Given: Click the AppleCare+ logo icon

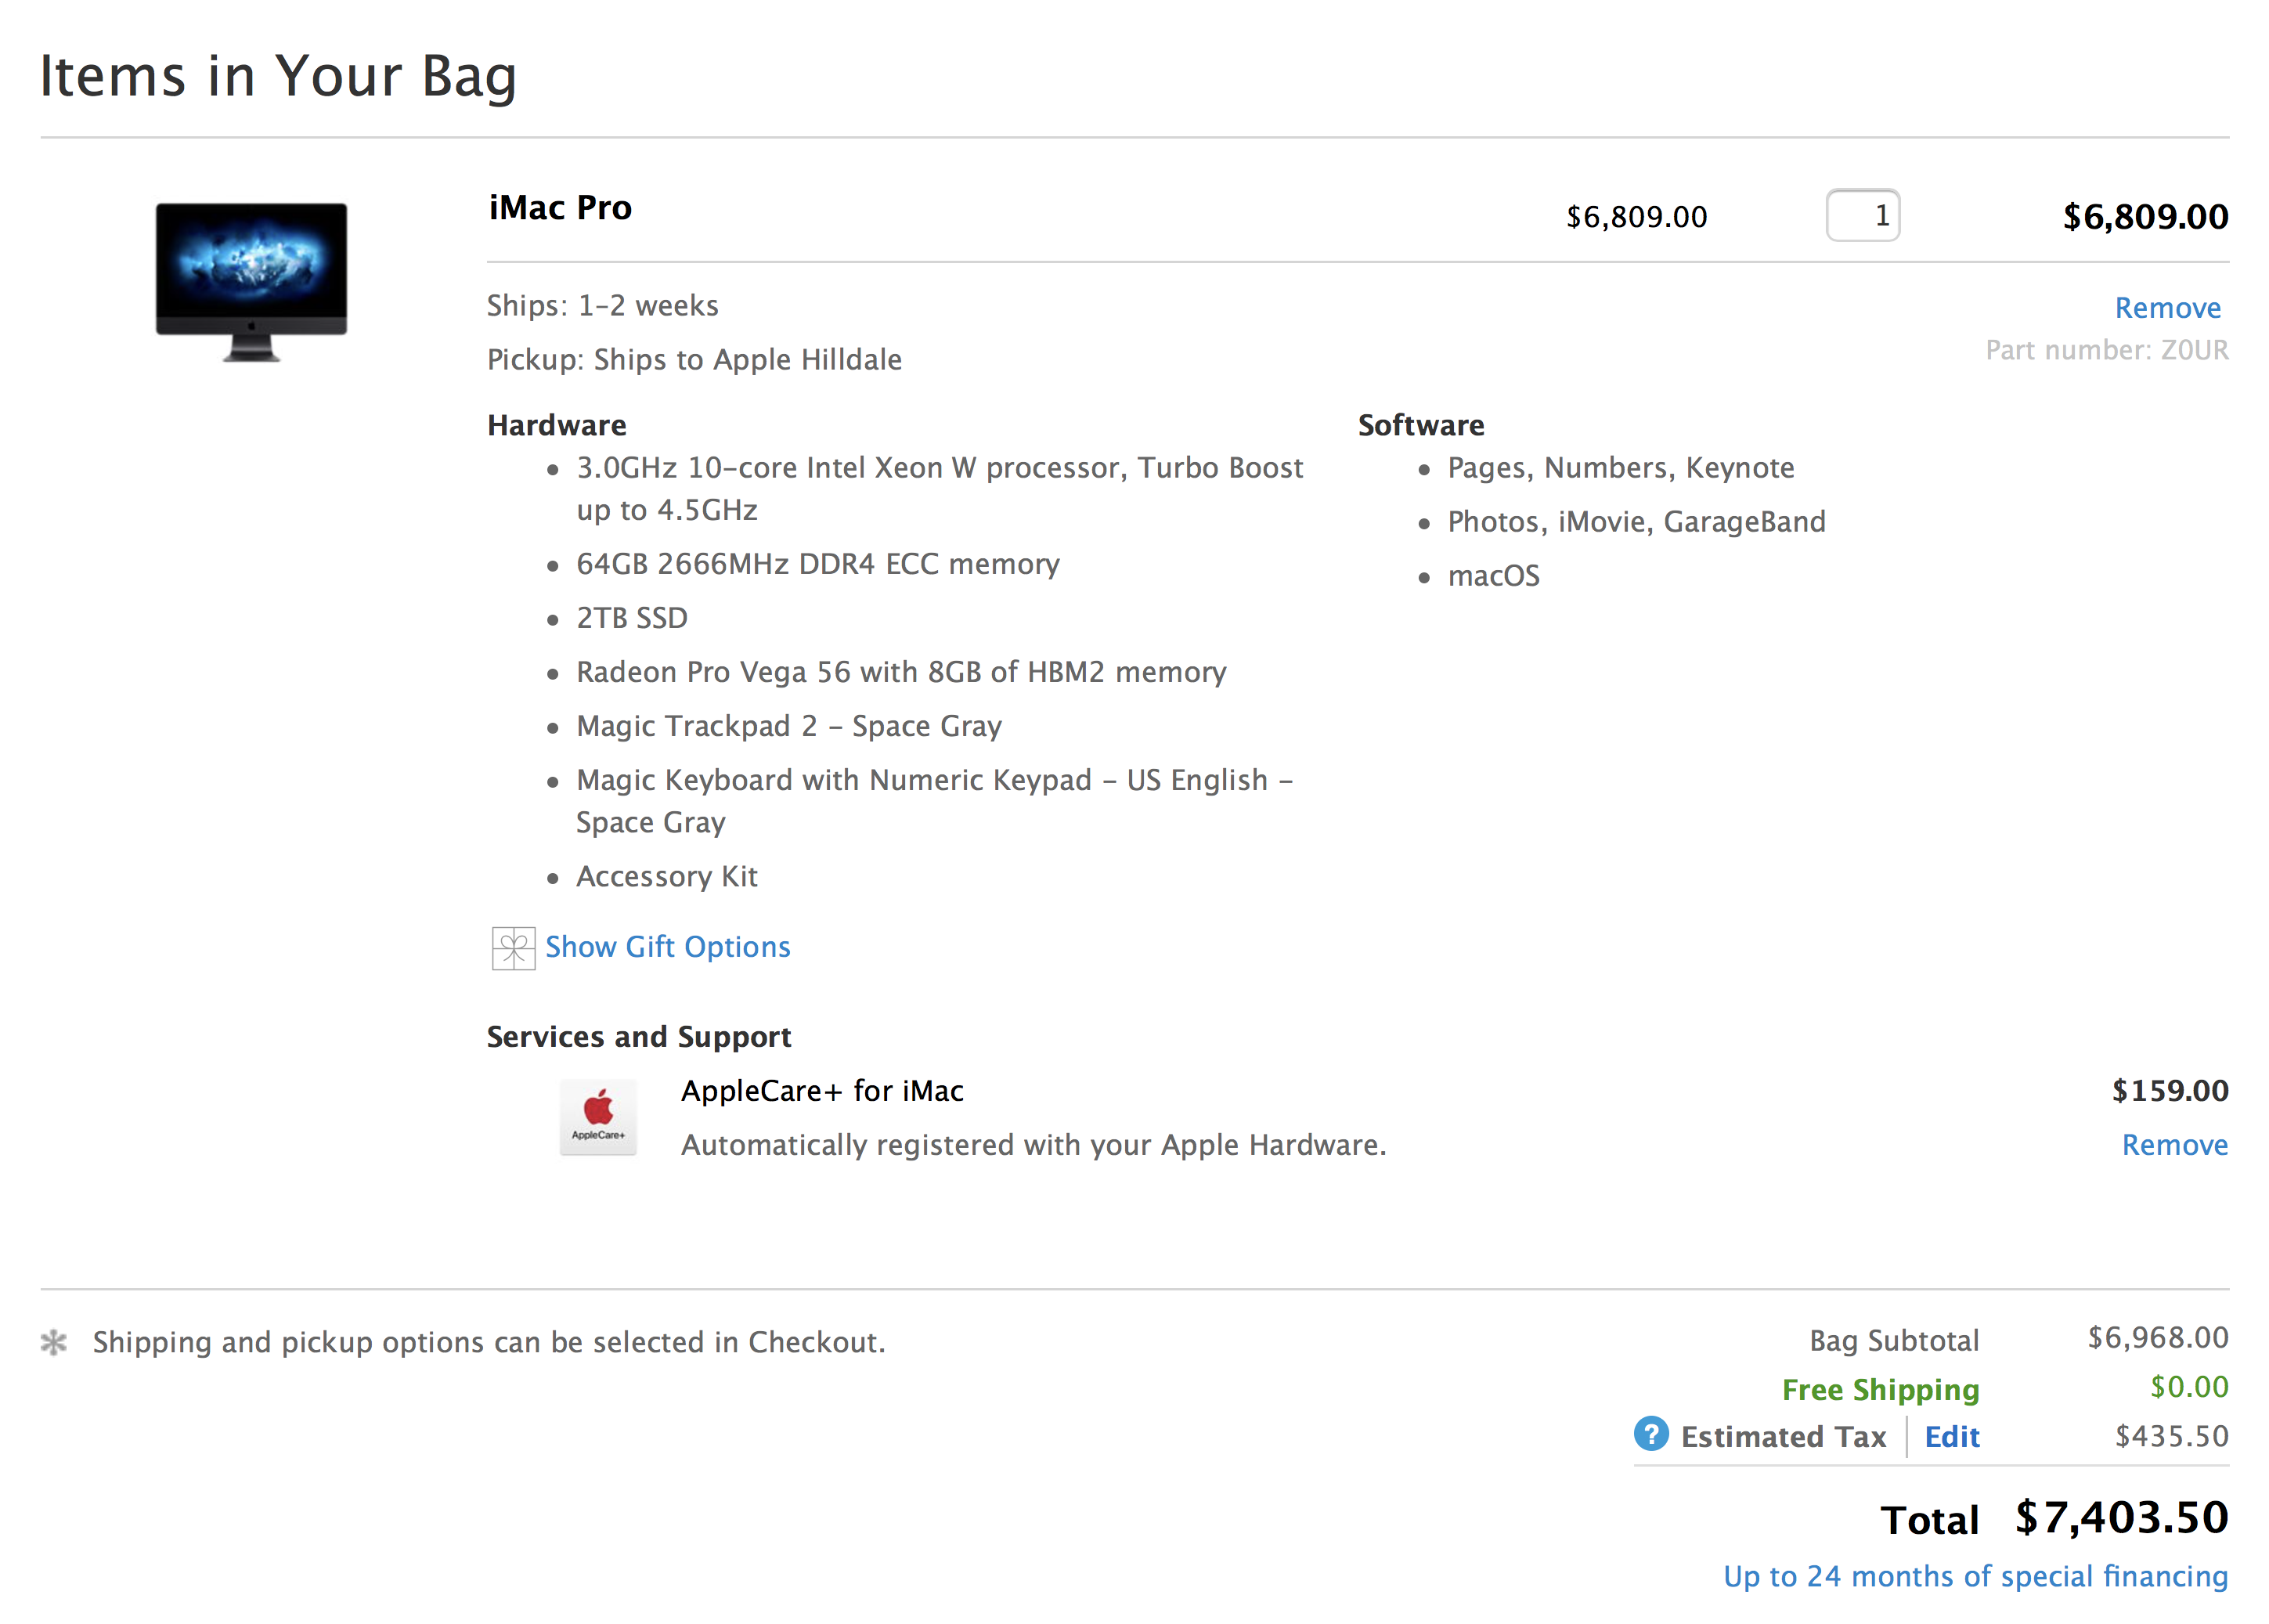Looking at the screenshot, I should [598, 1117].
